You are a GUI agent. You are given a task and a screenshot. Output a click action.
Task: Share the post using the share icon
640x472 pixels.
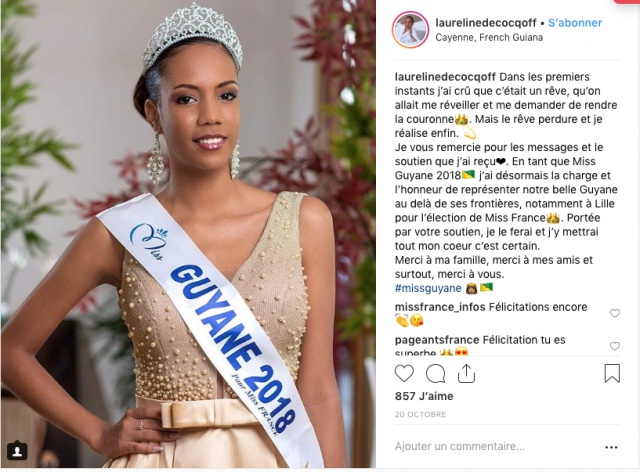467,373
